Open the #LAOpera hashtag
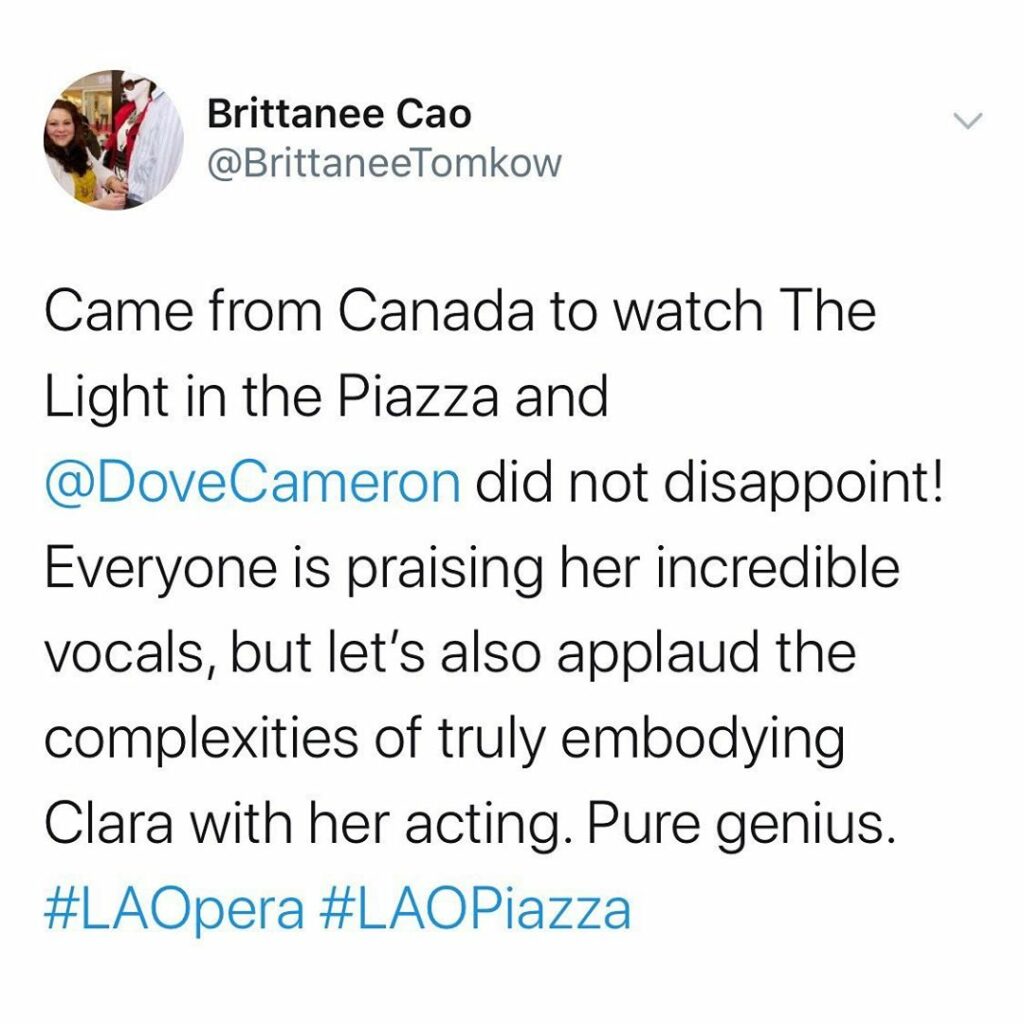The image size is (1024, 1024). pyautogui.click(x=176, y=911)
